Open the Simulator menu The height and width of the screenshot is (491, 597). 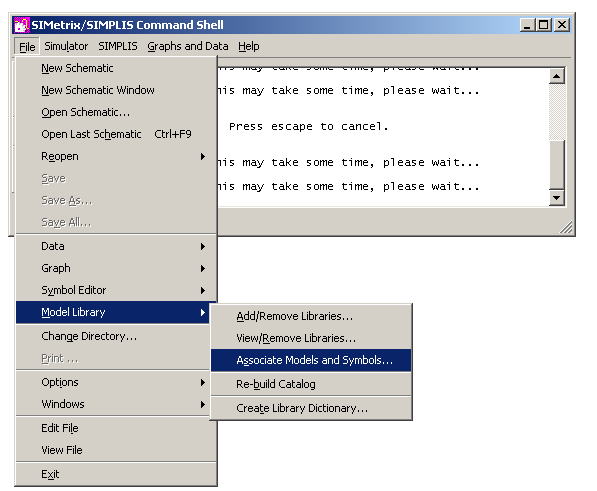[x=66, y=46]
